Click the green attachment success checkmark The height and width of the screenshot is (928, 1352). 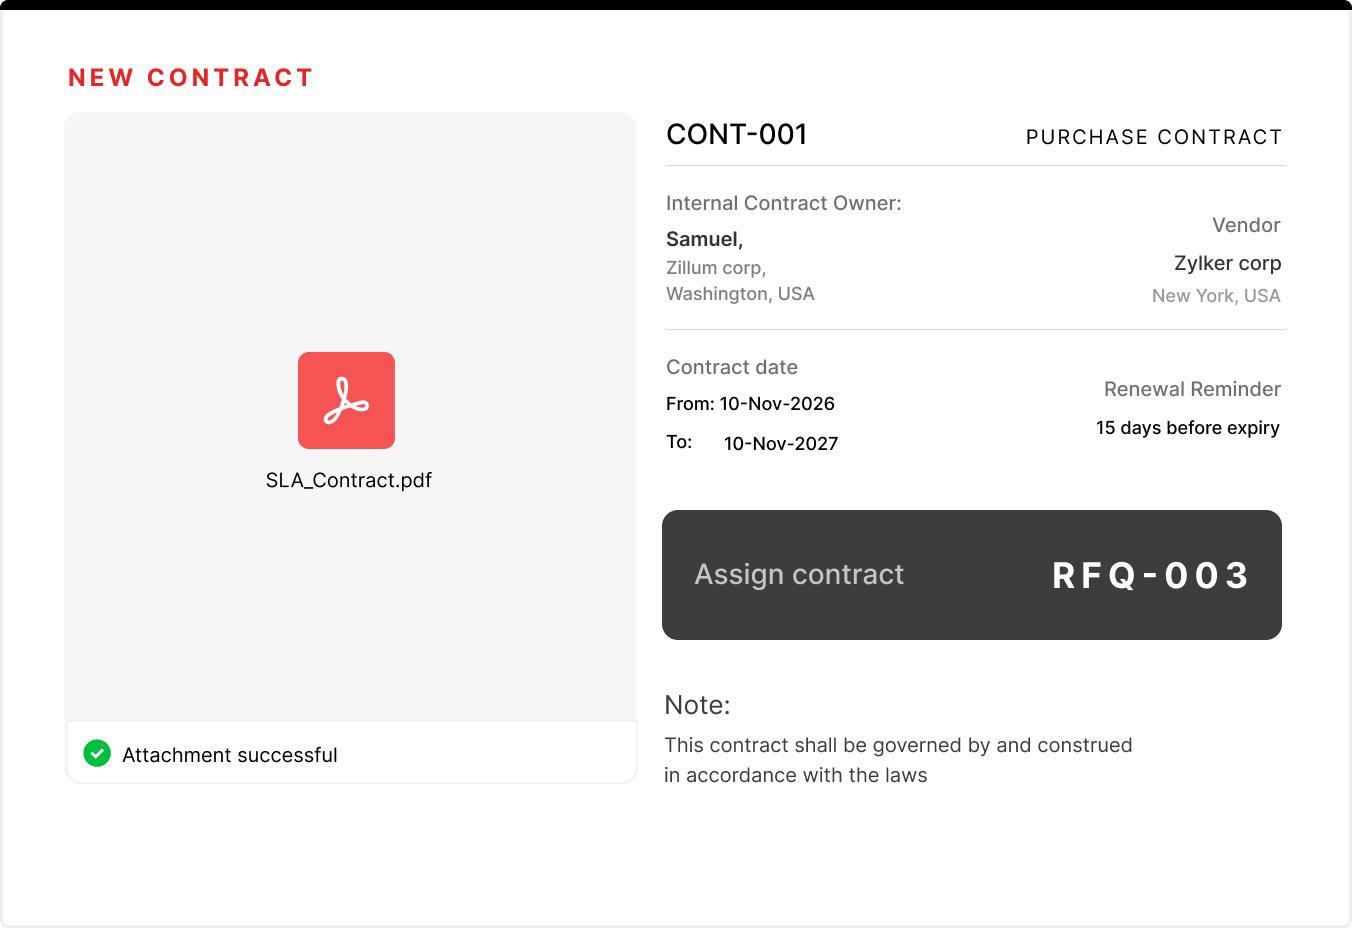click(97, 753)
